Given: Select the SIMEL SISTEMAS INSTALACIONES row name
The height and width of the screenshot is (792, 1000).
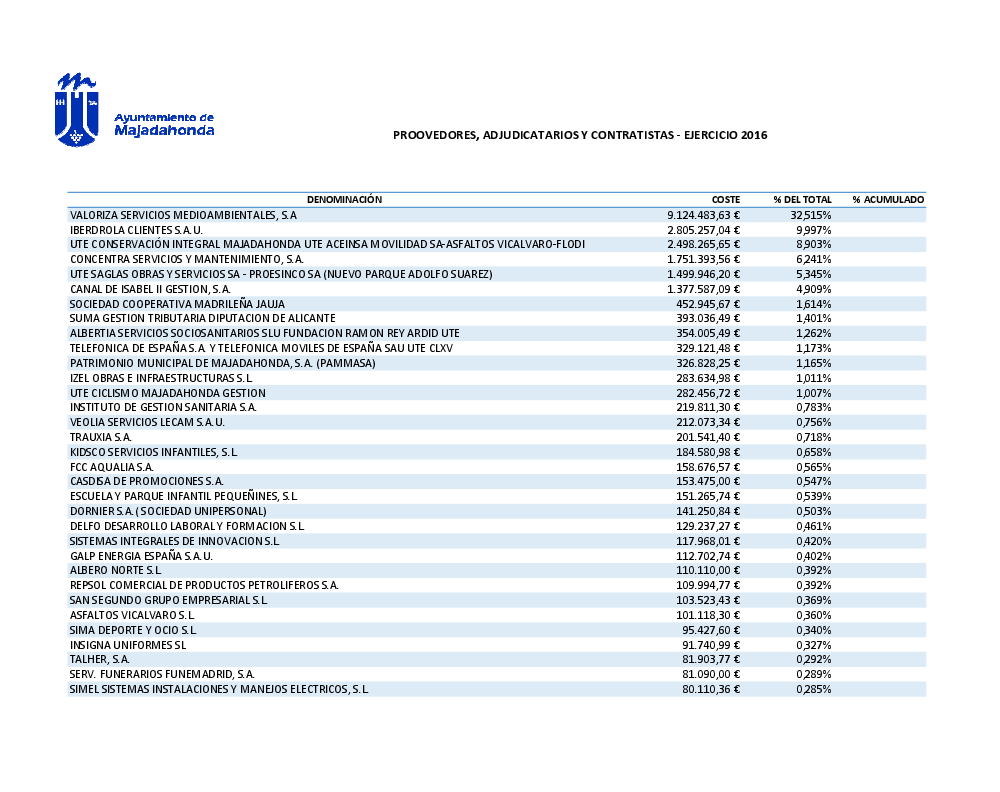Looking at the screenshot, I should tap(219, 689).
